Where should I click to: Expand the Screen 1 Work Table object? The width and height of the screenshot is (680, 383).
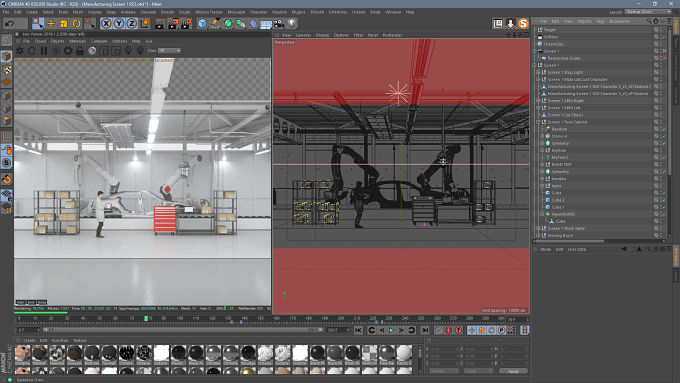(x=538, y=228)
